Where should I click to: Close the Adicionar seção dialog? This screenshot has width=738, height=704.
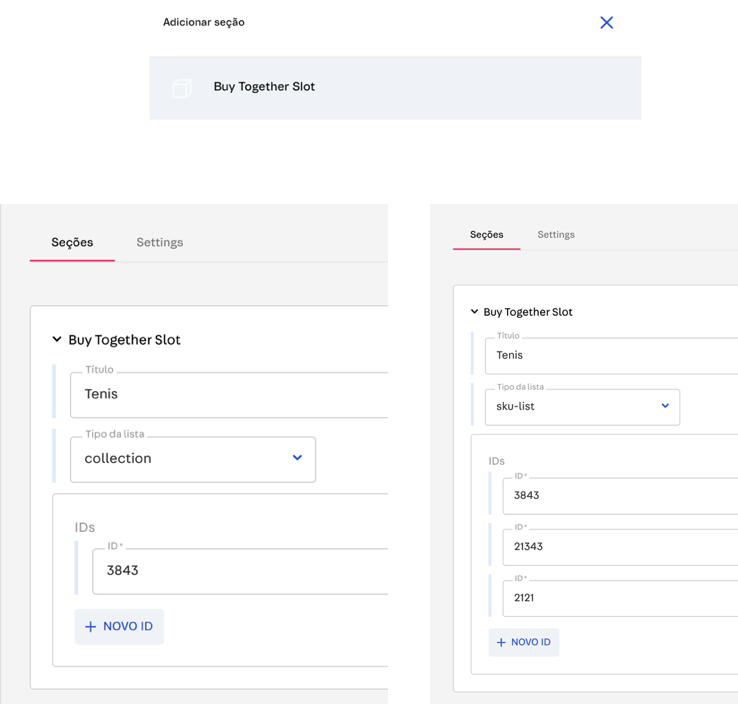[606, 22]
